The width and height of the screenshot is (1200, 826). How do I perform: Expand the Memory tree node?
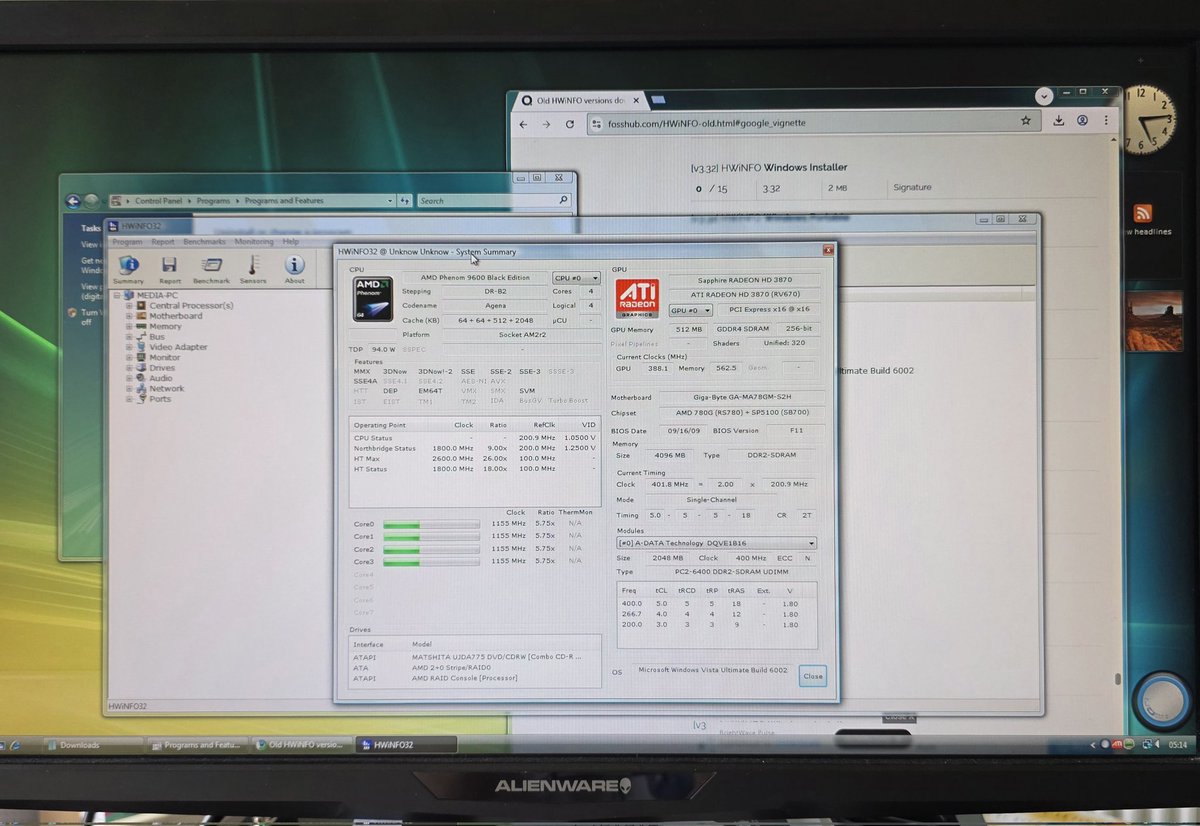[x=129, y=326]
